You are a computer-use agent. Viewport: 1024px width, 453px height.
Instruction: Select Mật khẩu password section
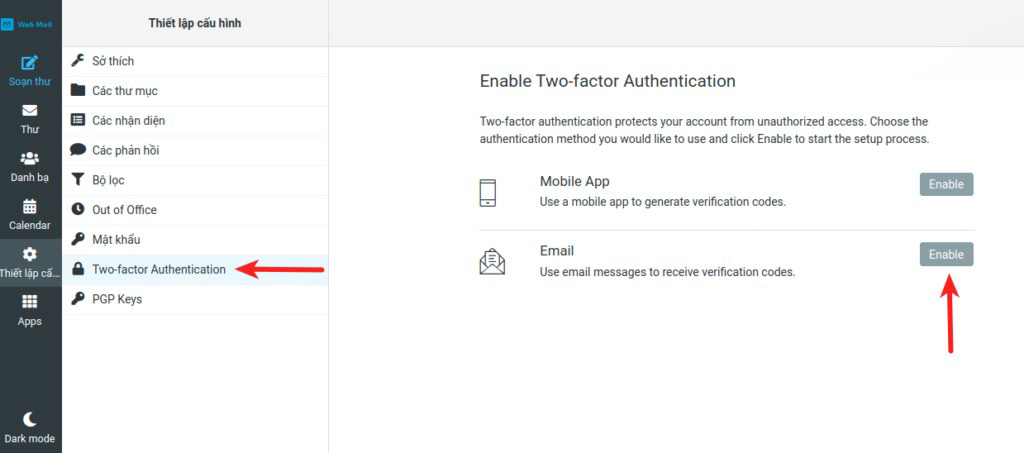[x=116, y=240]
